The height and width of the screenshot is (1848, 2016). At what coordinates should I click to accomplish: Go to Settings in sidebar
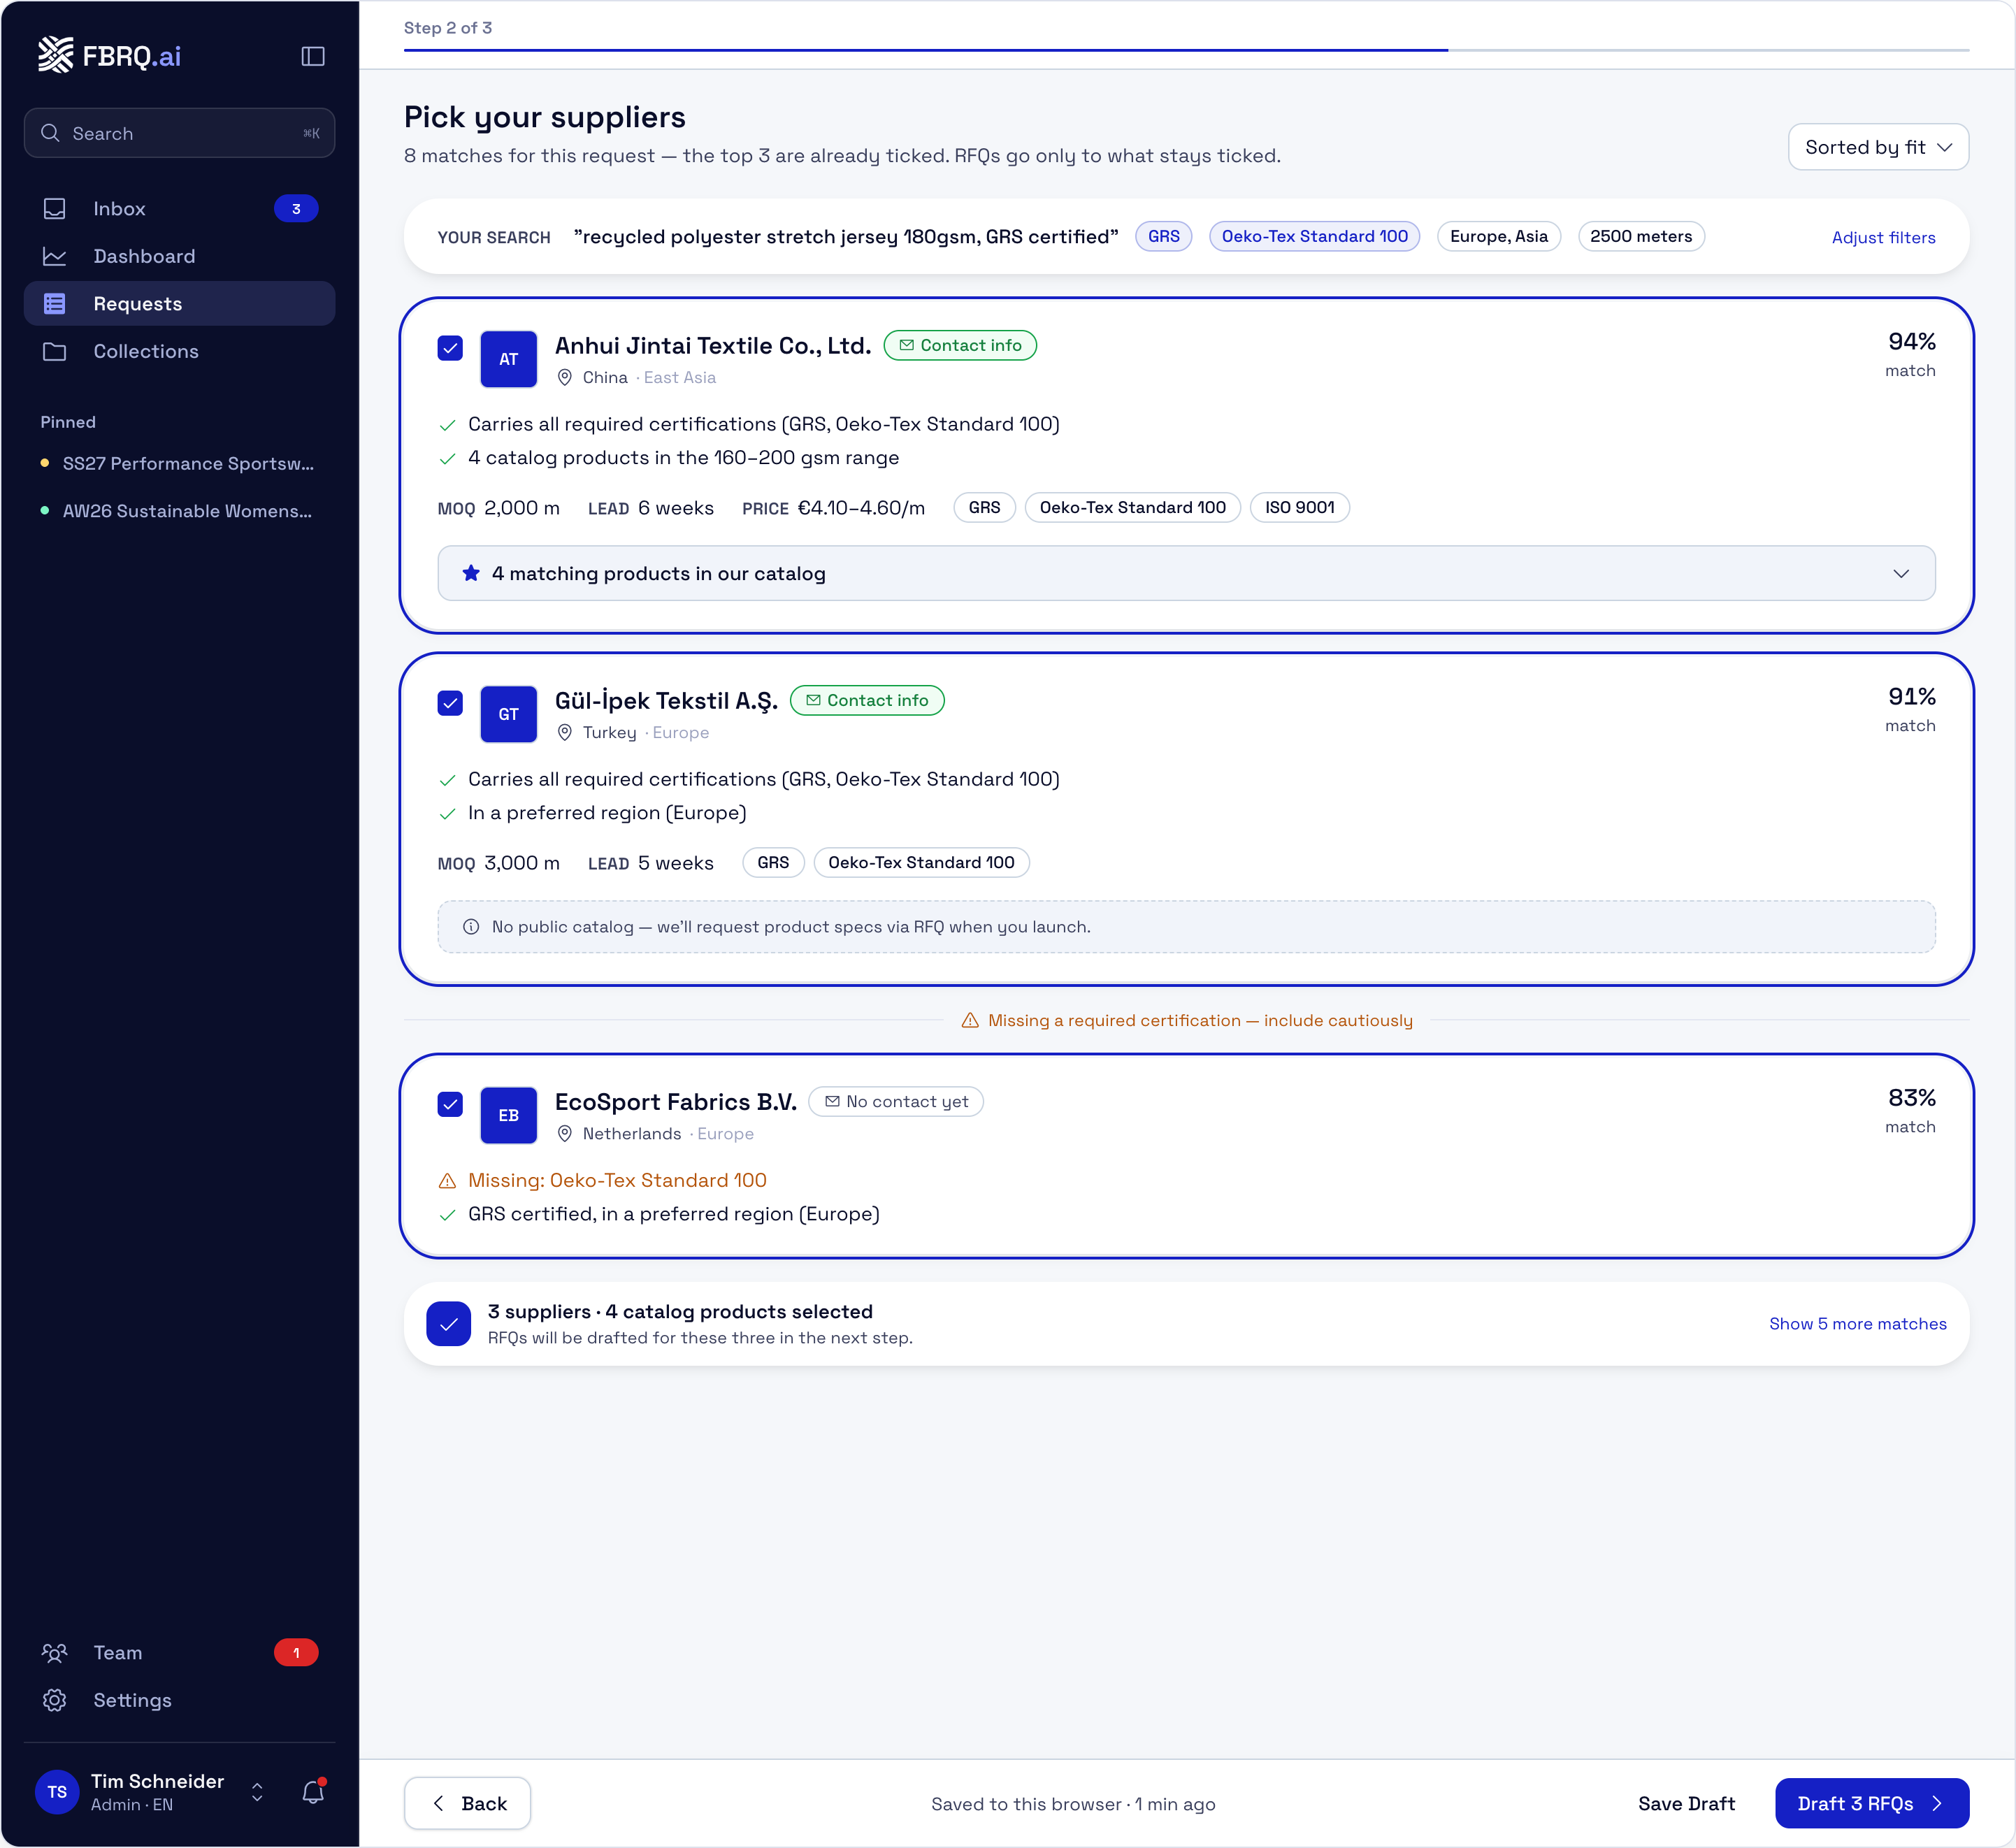point(180,1700)
